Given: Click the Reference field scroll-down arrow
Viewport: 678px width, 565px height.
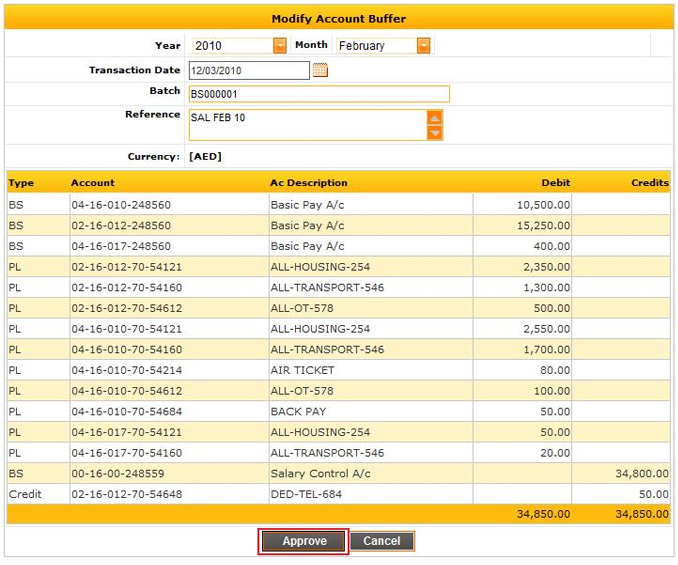Looking at the screenshot, I should 435,133.
